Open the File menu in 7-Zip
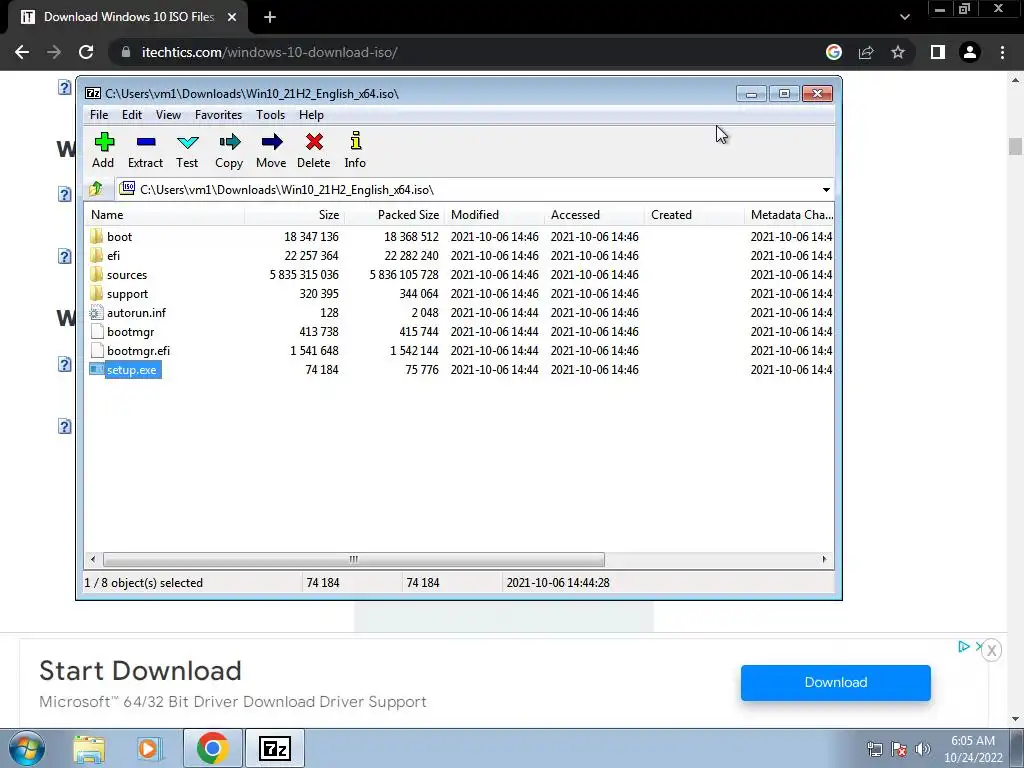The image size is (1024, 768). (99, 115)
